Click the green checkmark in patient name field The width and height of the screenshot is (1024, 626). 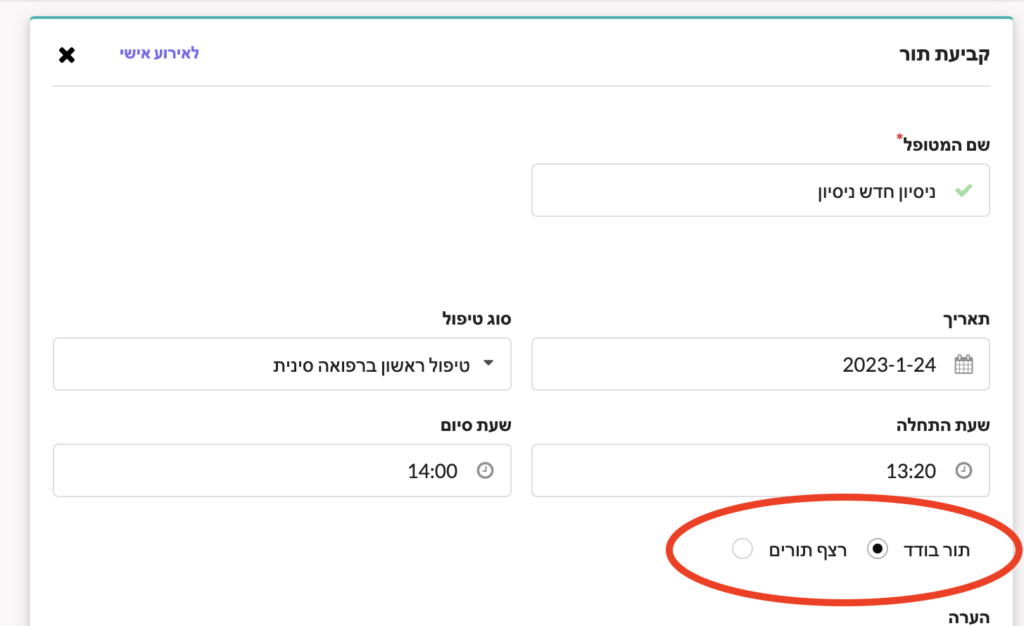[963, 191]
